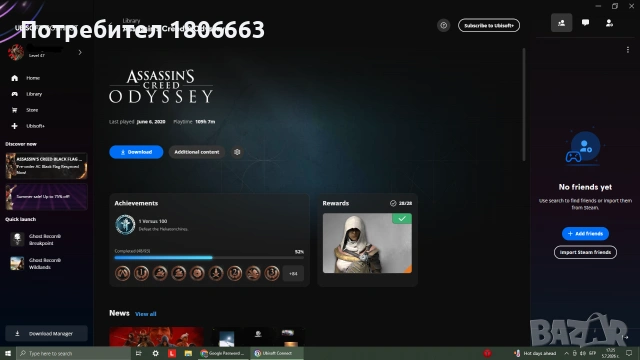
Task: Click the Ubisoft+ plus icon
Action: (x=15, y=126)
